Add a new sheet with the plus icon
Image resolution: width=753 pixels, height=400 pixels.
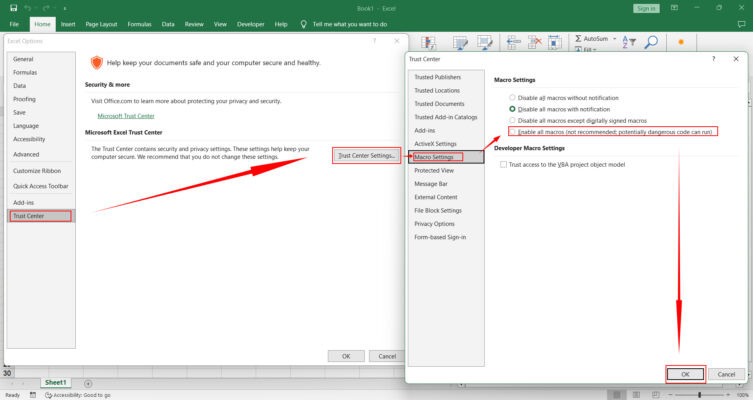88,383
